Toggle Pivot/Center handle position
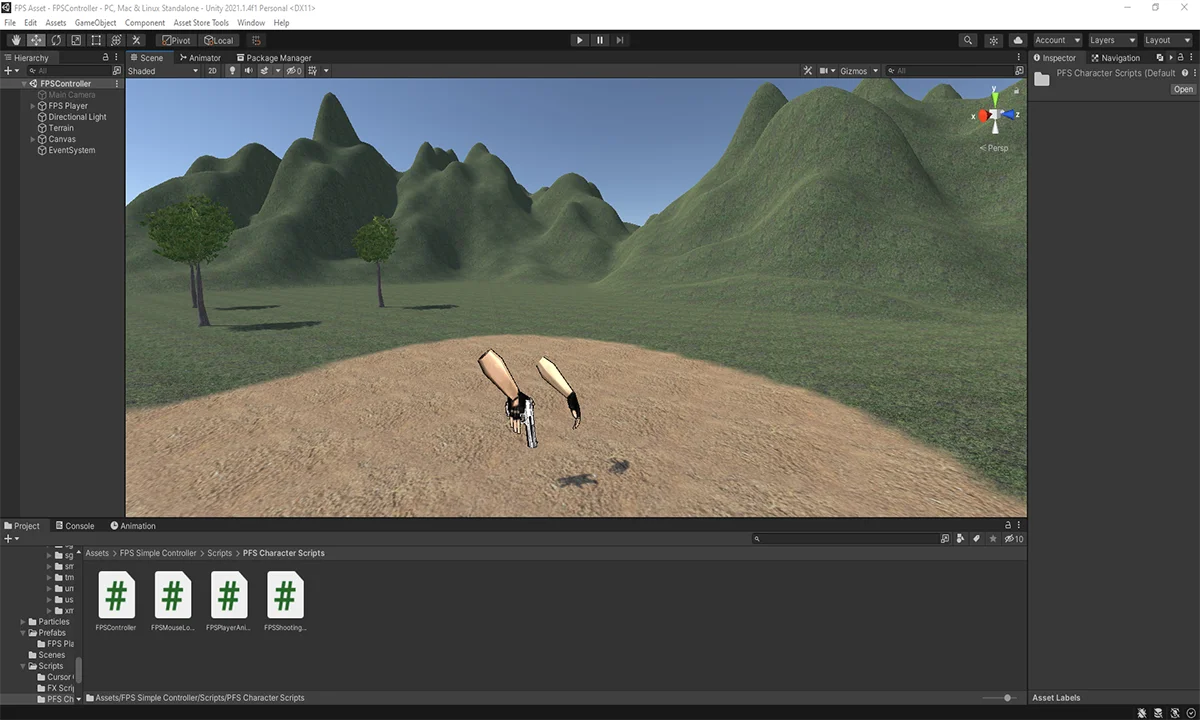The height and width of the screenshot is (720, 1200). click(176, 40)
